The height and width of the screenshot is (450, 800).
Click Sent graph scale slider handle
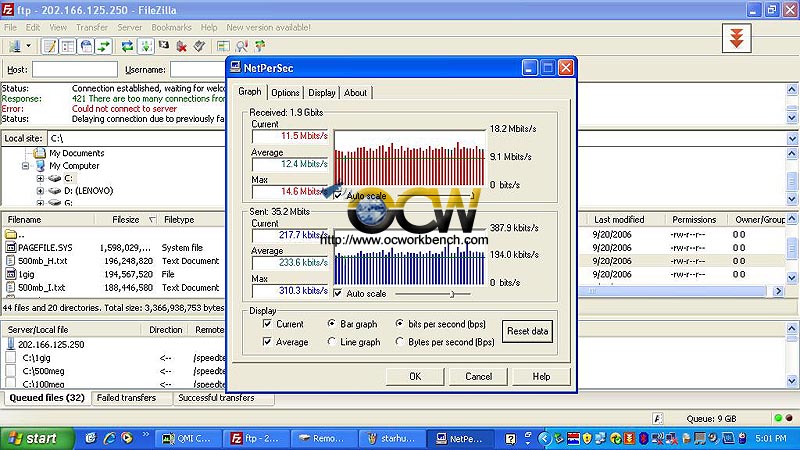452,294
